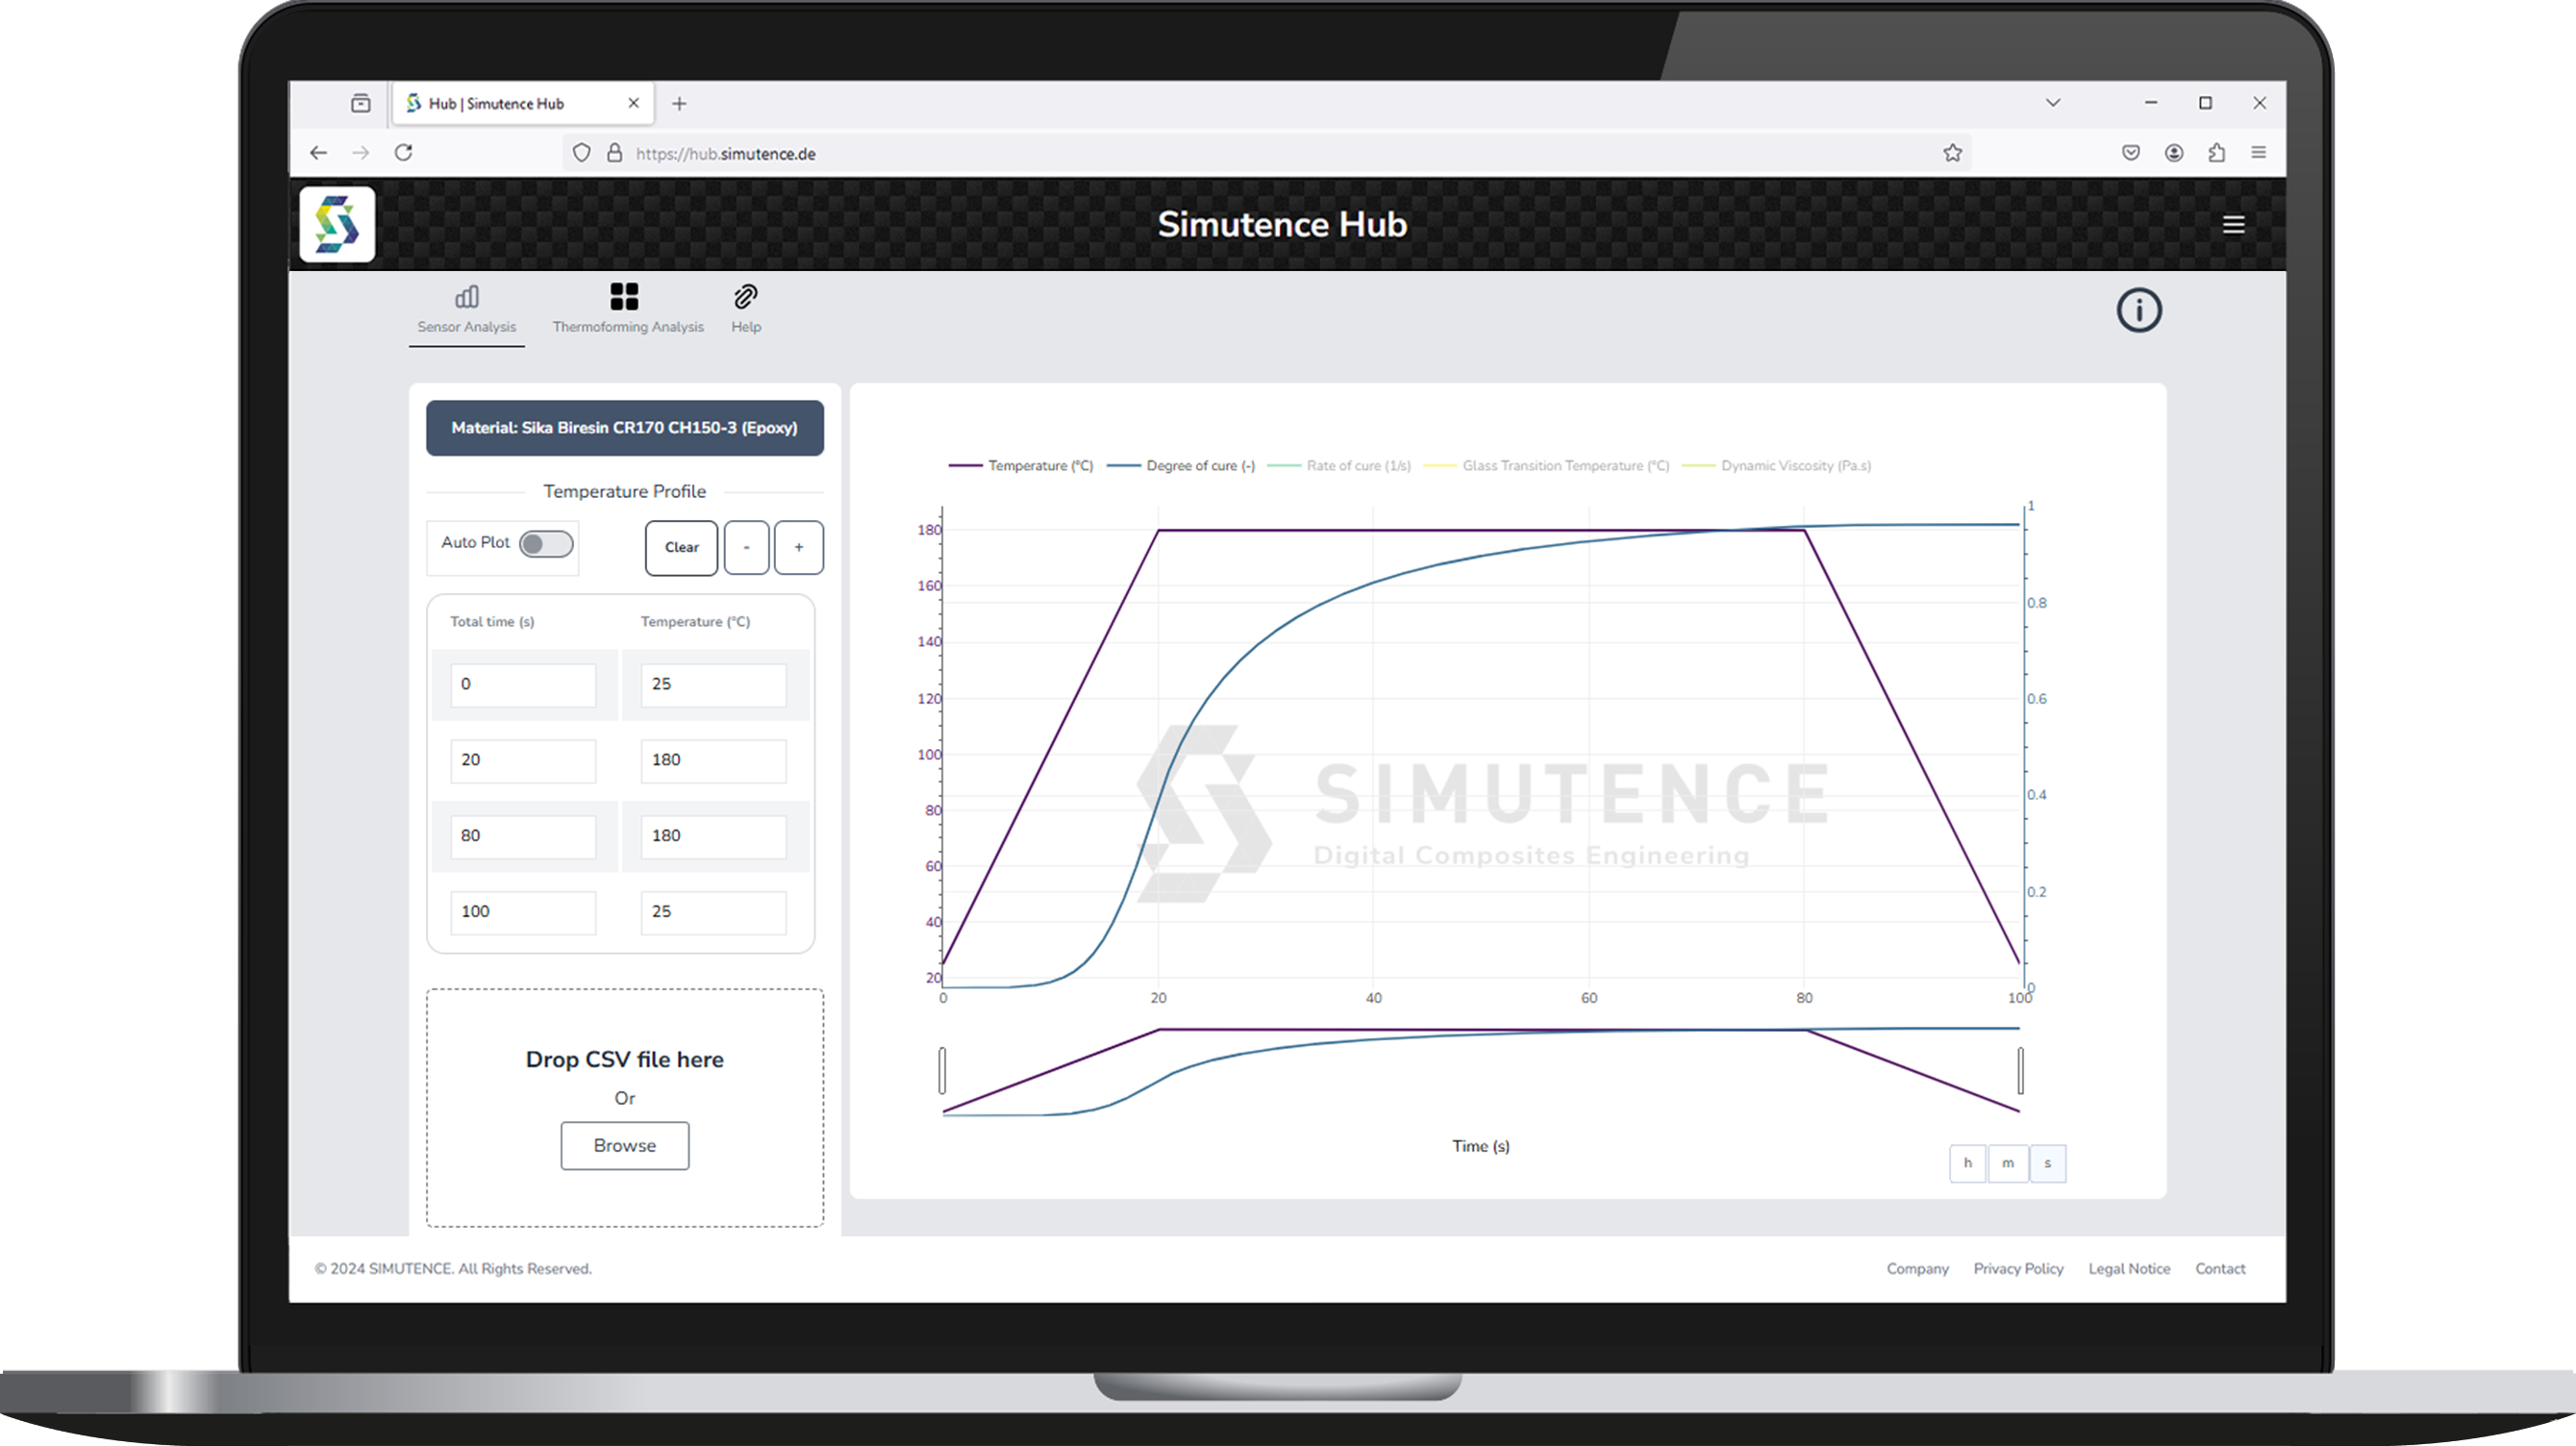
Task: Bookmark page with star icon
Action: (1952, 153)
